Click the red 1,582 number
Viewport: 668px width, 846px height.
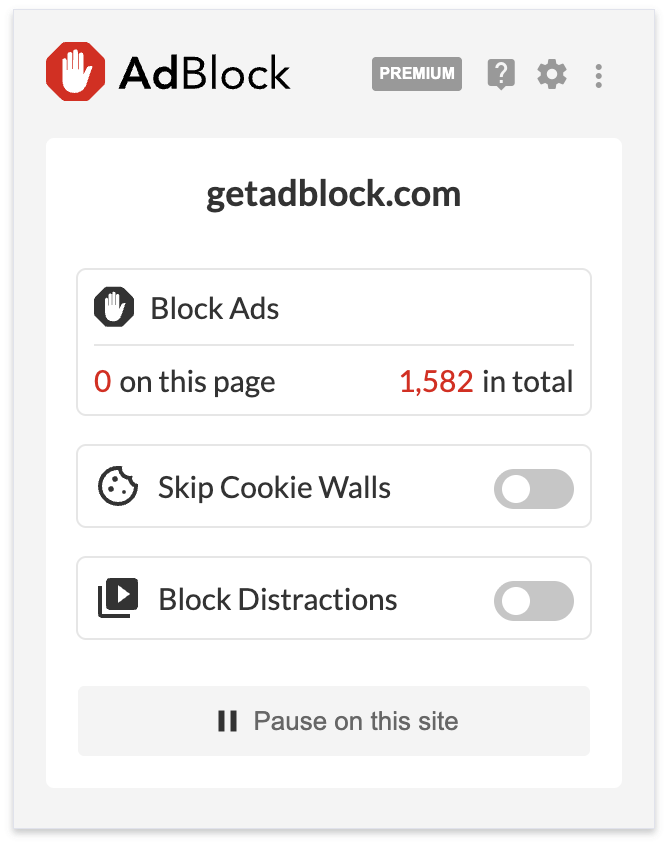[x=436, y=381]
